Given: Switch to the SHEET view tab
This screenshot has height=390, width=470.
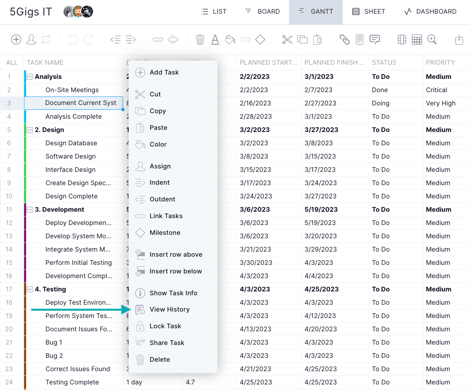Looking at the screenshot, I should 369,12.
